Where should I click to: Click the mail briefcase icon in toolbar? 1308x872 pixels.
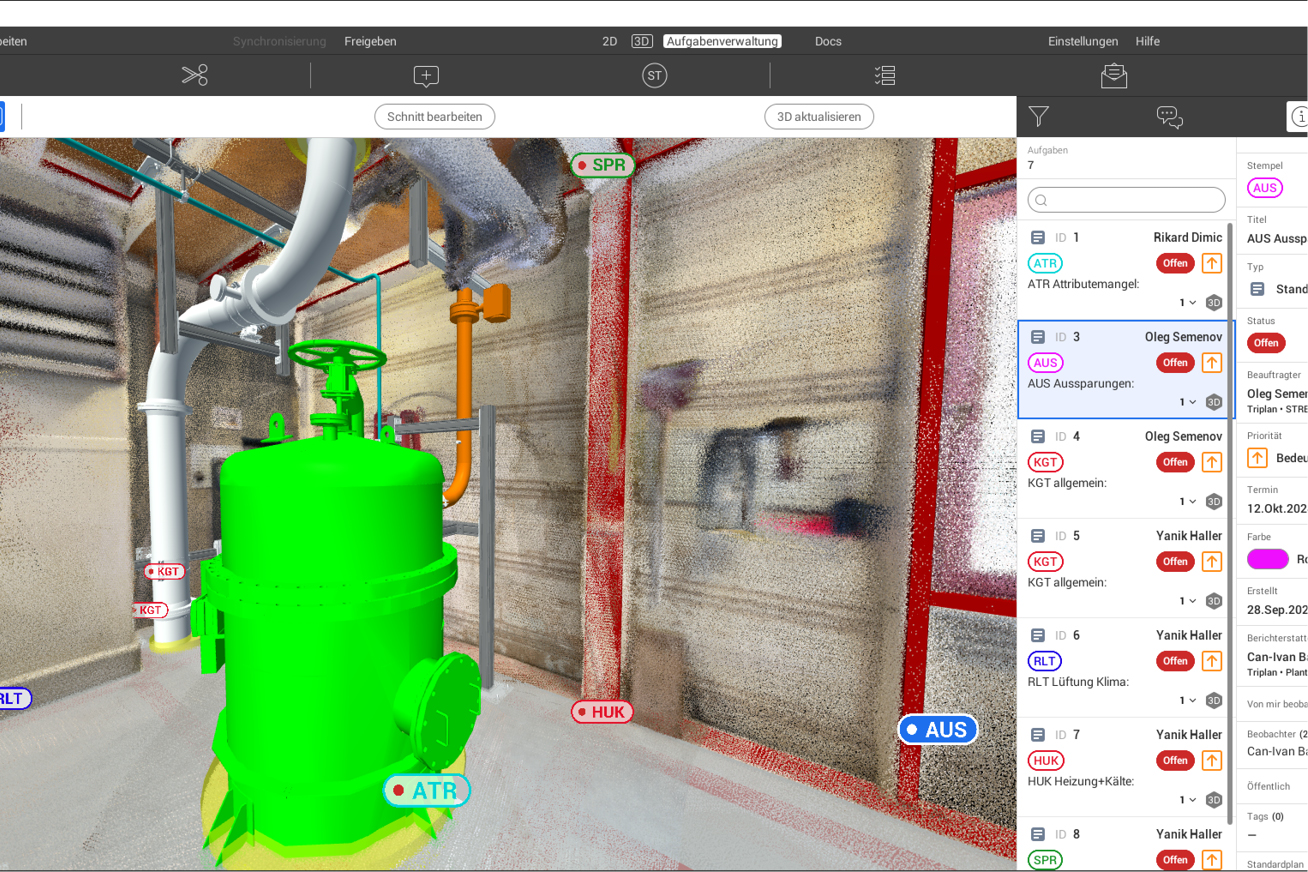(x=1114, y=75)
